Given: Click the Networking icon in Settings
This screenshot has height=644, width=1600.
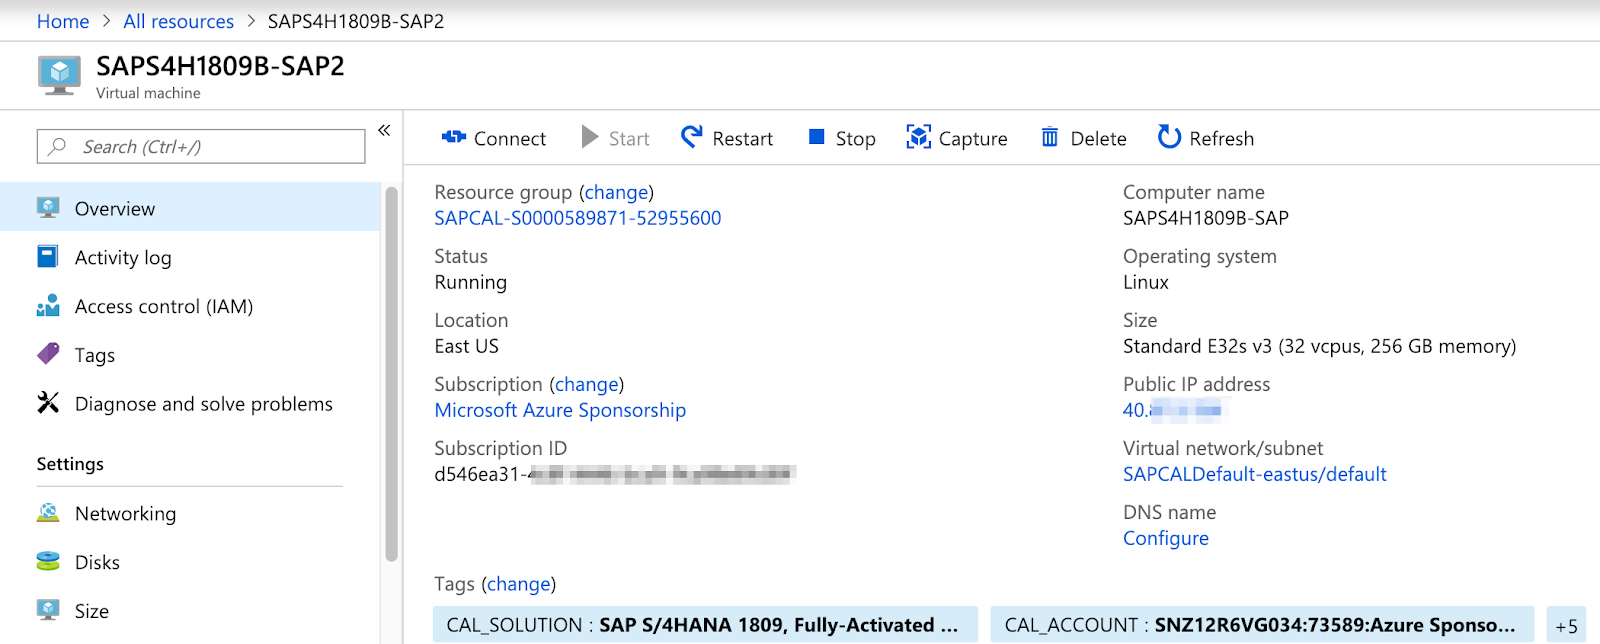Looking at the screenshot, I should coord(48,513).
